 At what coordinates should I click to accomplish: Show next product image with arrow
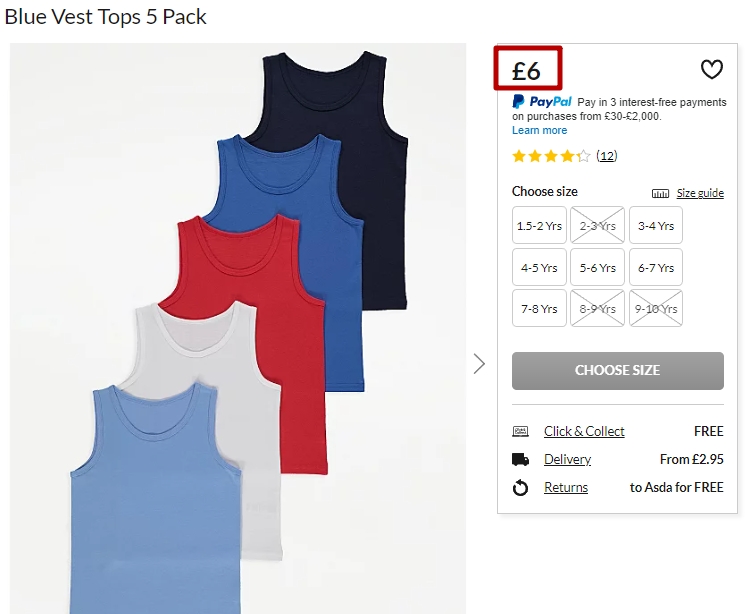[x=479, y=363]
